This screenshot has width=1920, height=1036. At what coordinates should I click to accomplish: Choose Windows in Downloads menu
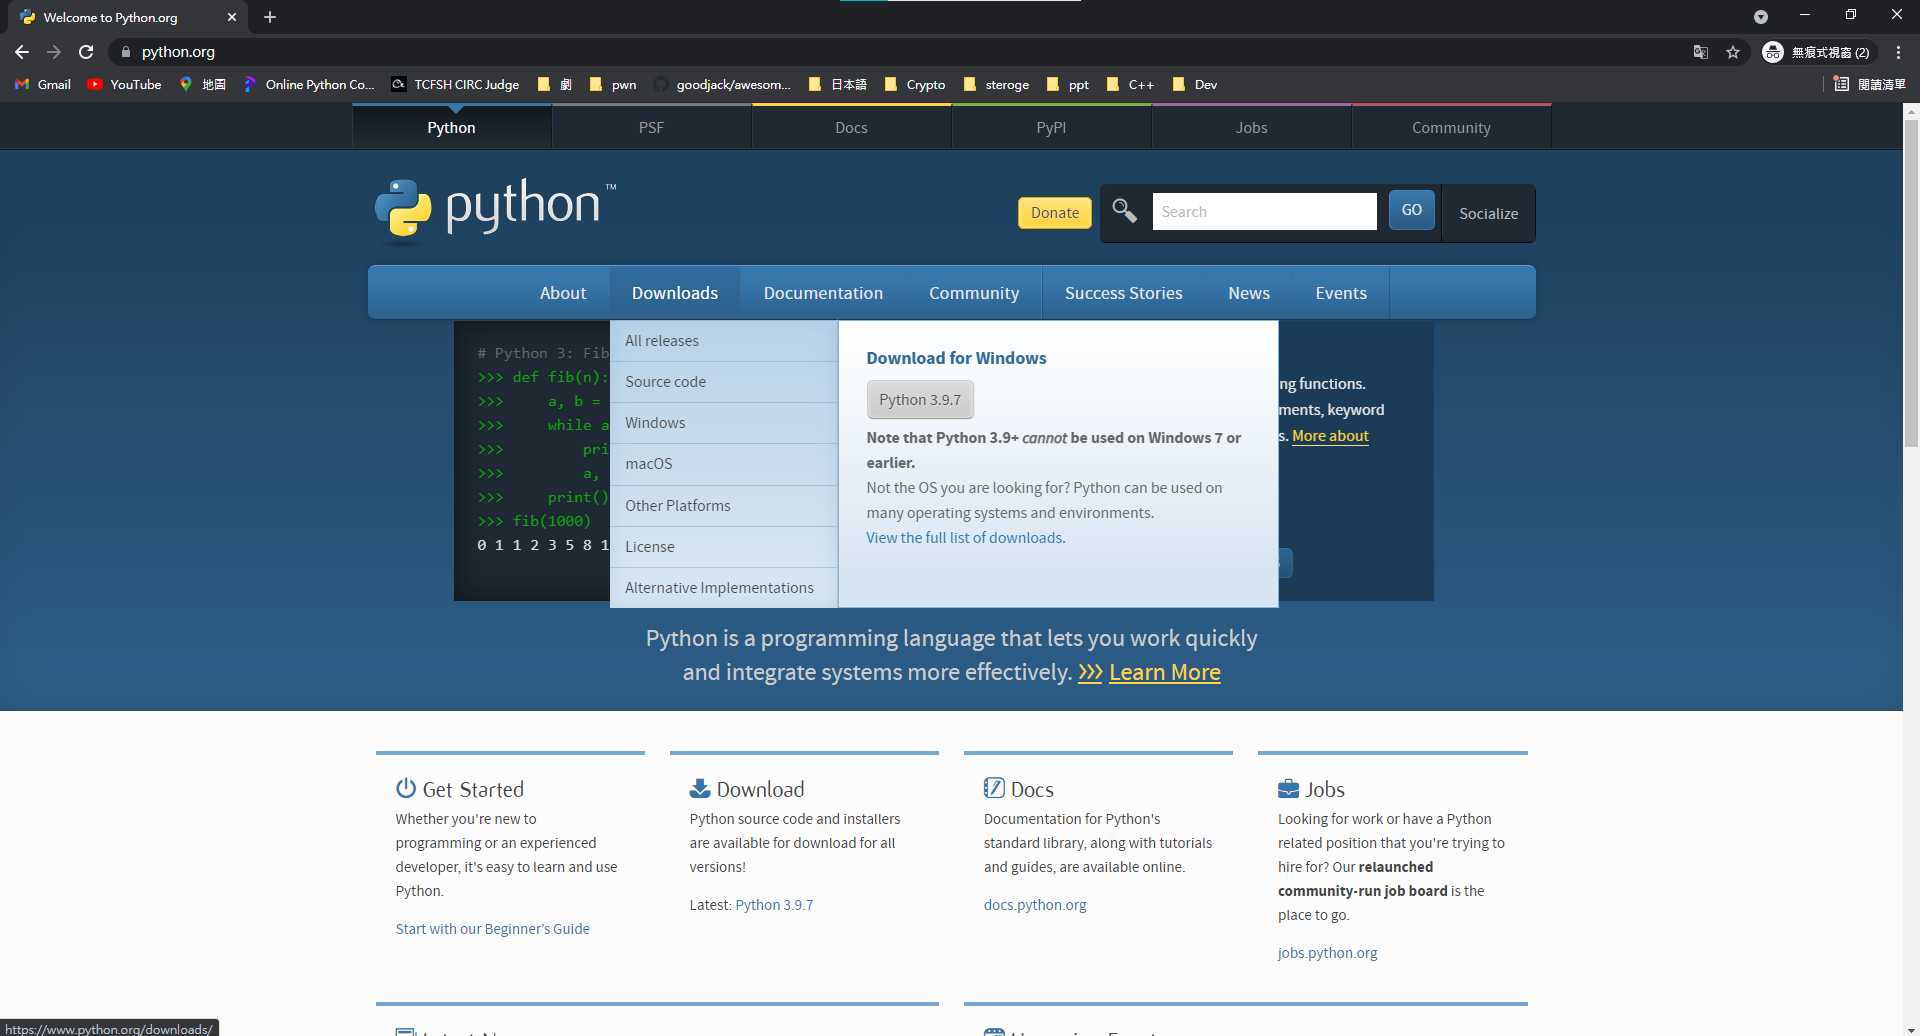(x=724, y=423)
